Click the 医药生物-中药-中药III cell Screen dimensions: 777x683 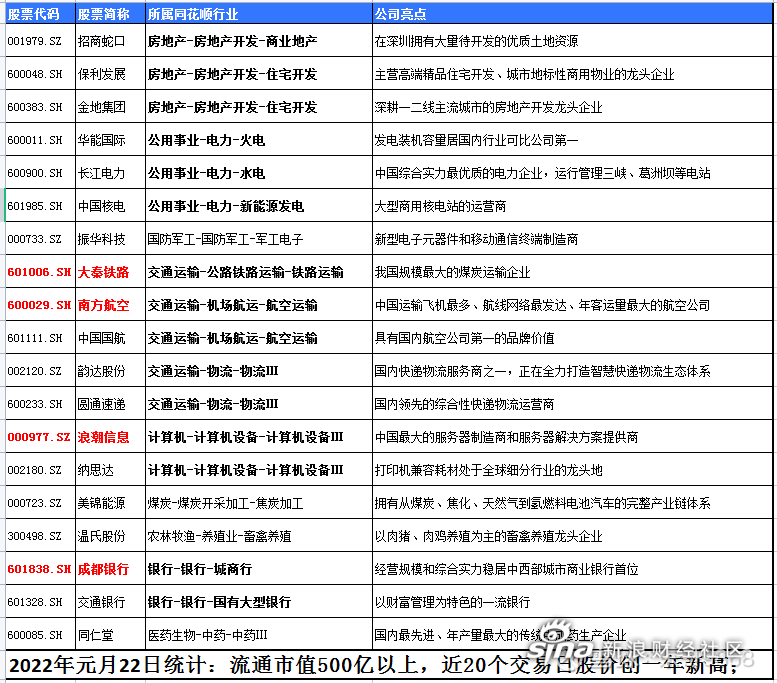coord(259,635)
